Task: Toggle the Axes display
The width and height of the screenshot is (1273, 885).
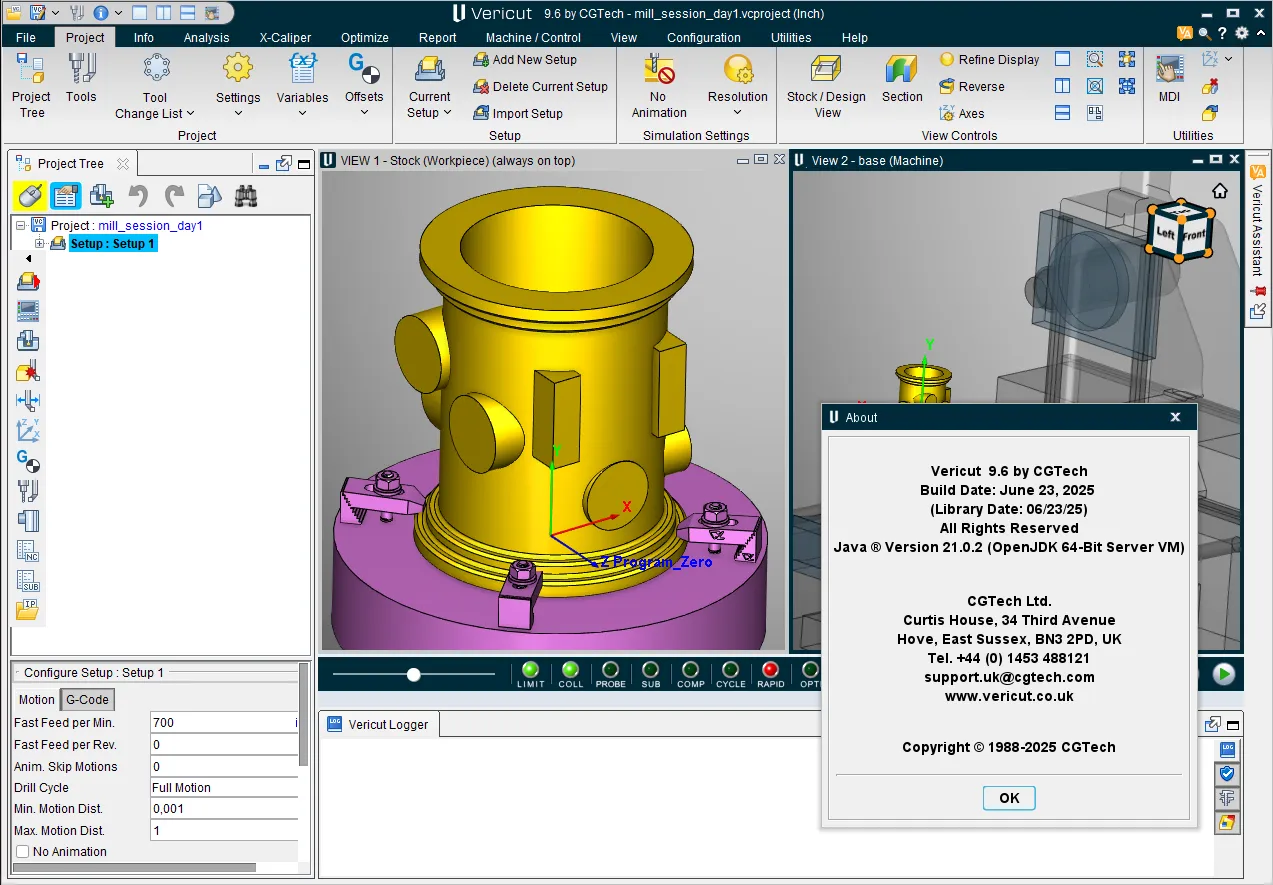Action: [961, 113]
